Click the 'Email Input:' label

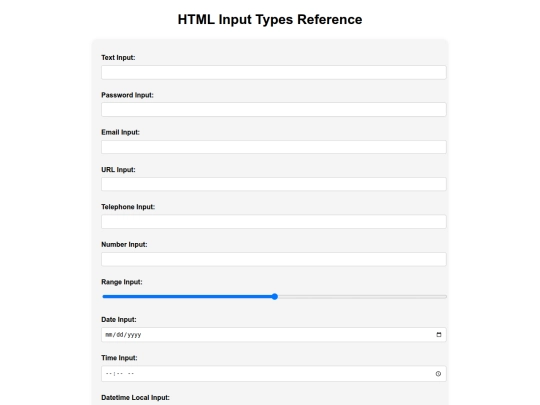click(120, 132)
